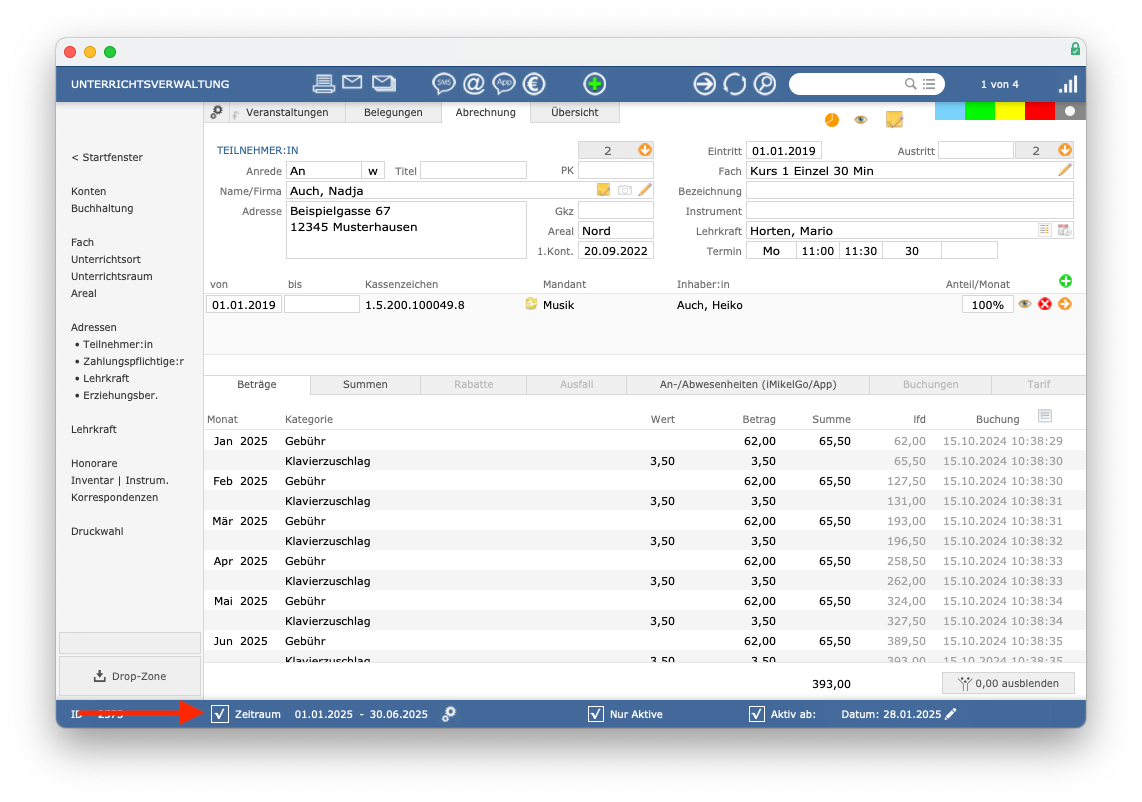Click the 0,00 ausblenden button

1008,683
